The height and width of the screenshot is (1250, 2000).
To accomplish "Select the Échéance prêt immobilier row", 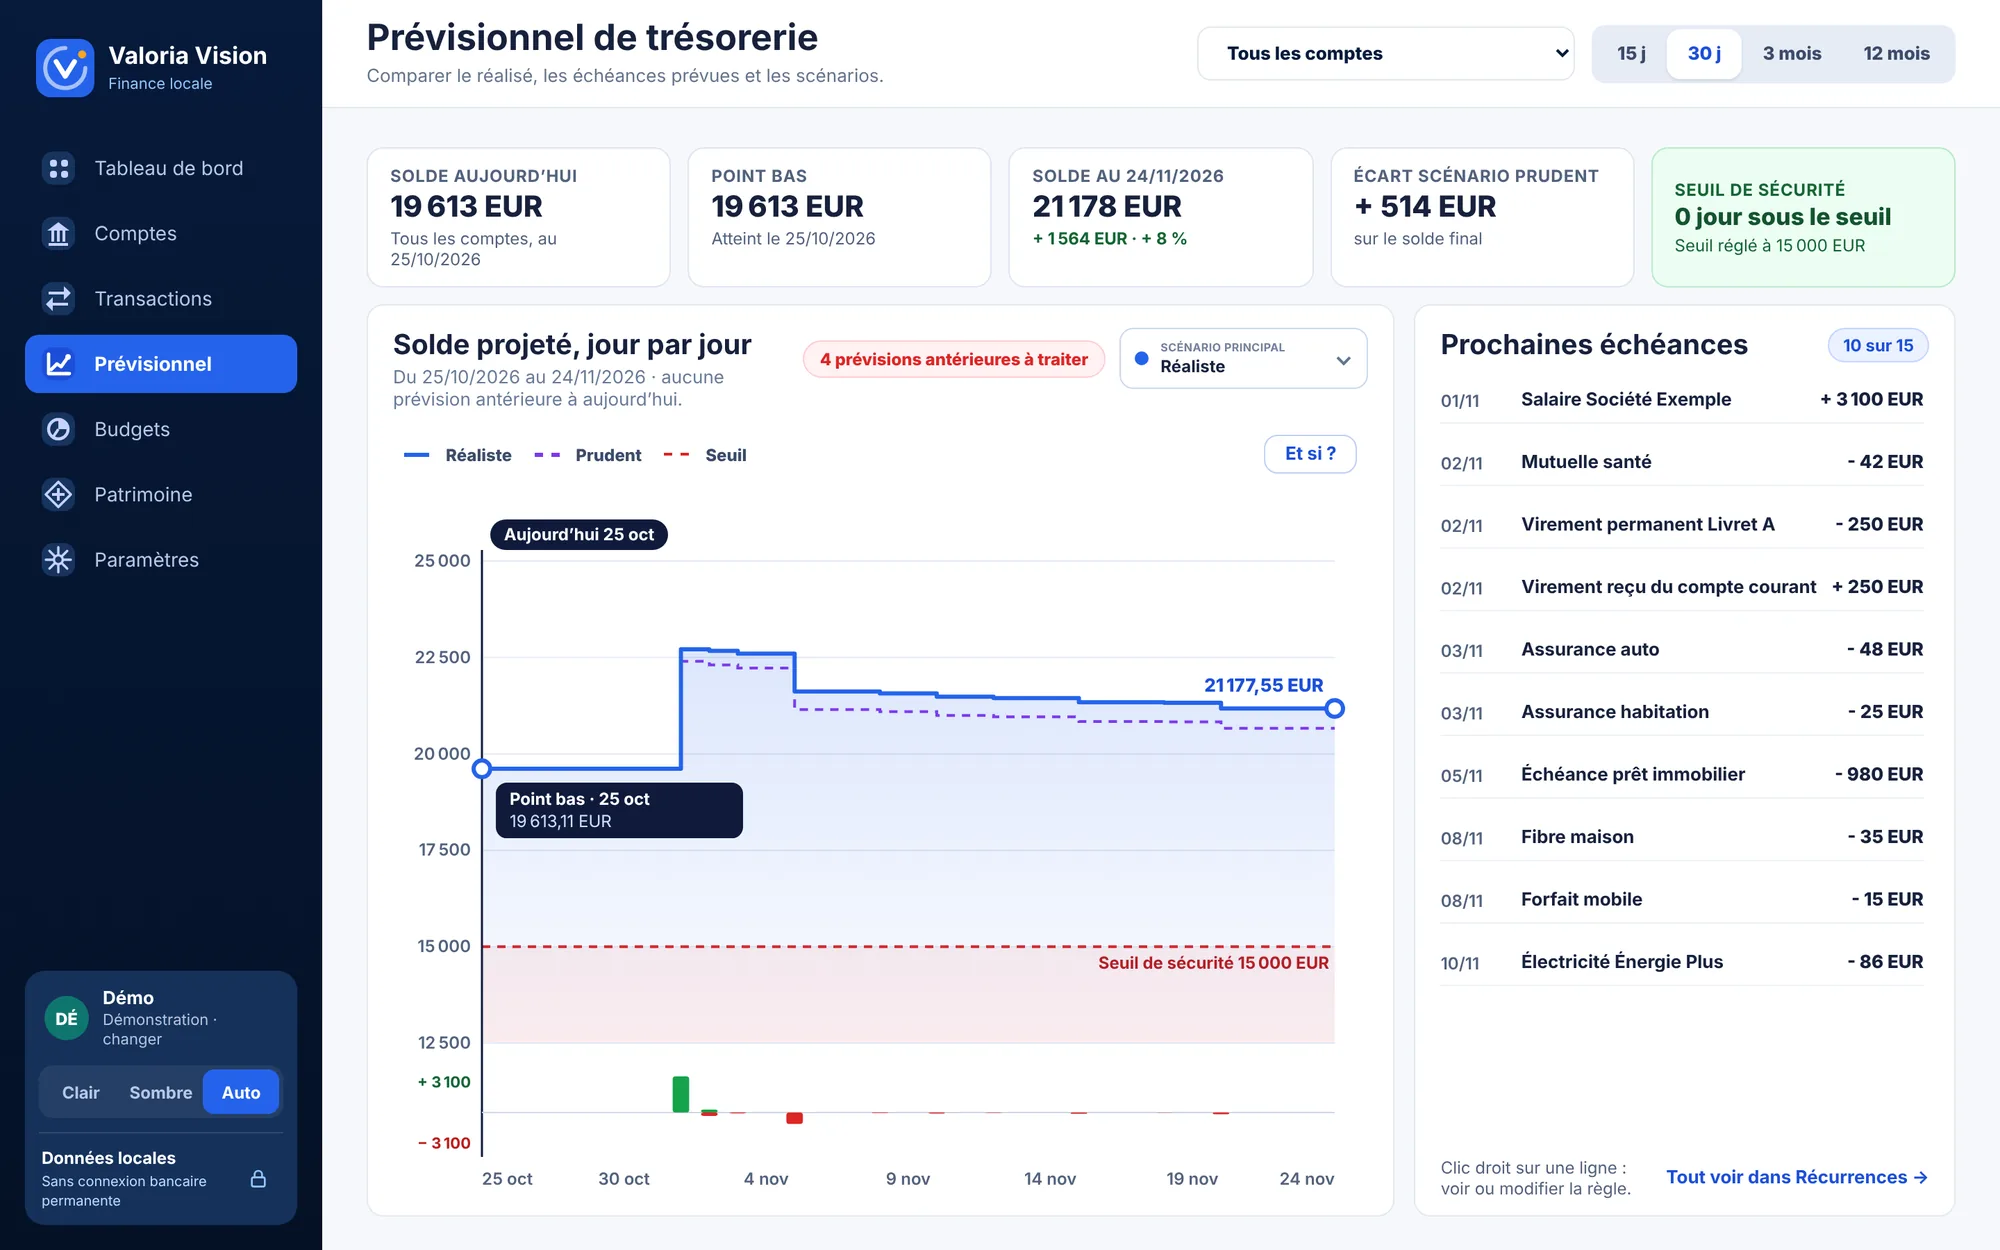I will pyautogui.click(x=1682, y=774).
